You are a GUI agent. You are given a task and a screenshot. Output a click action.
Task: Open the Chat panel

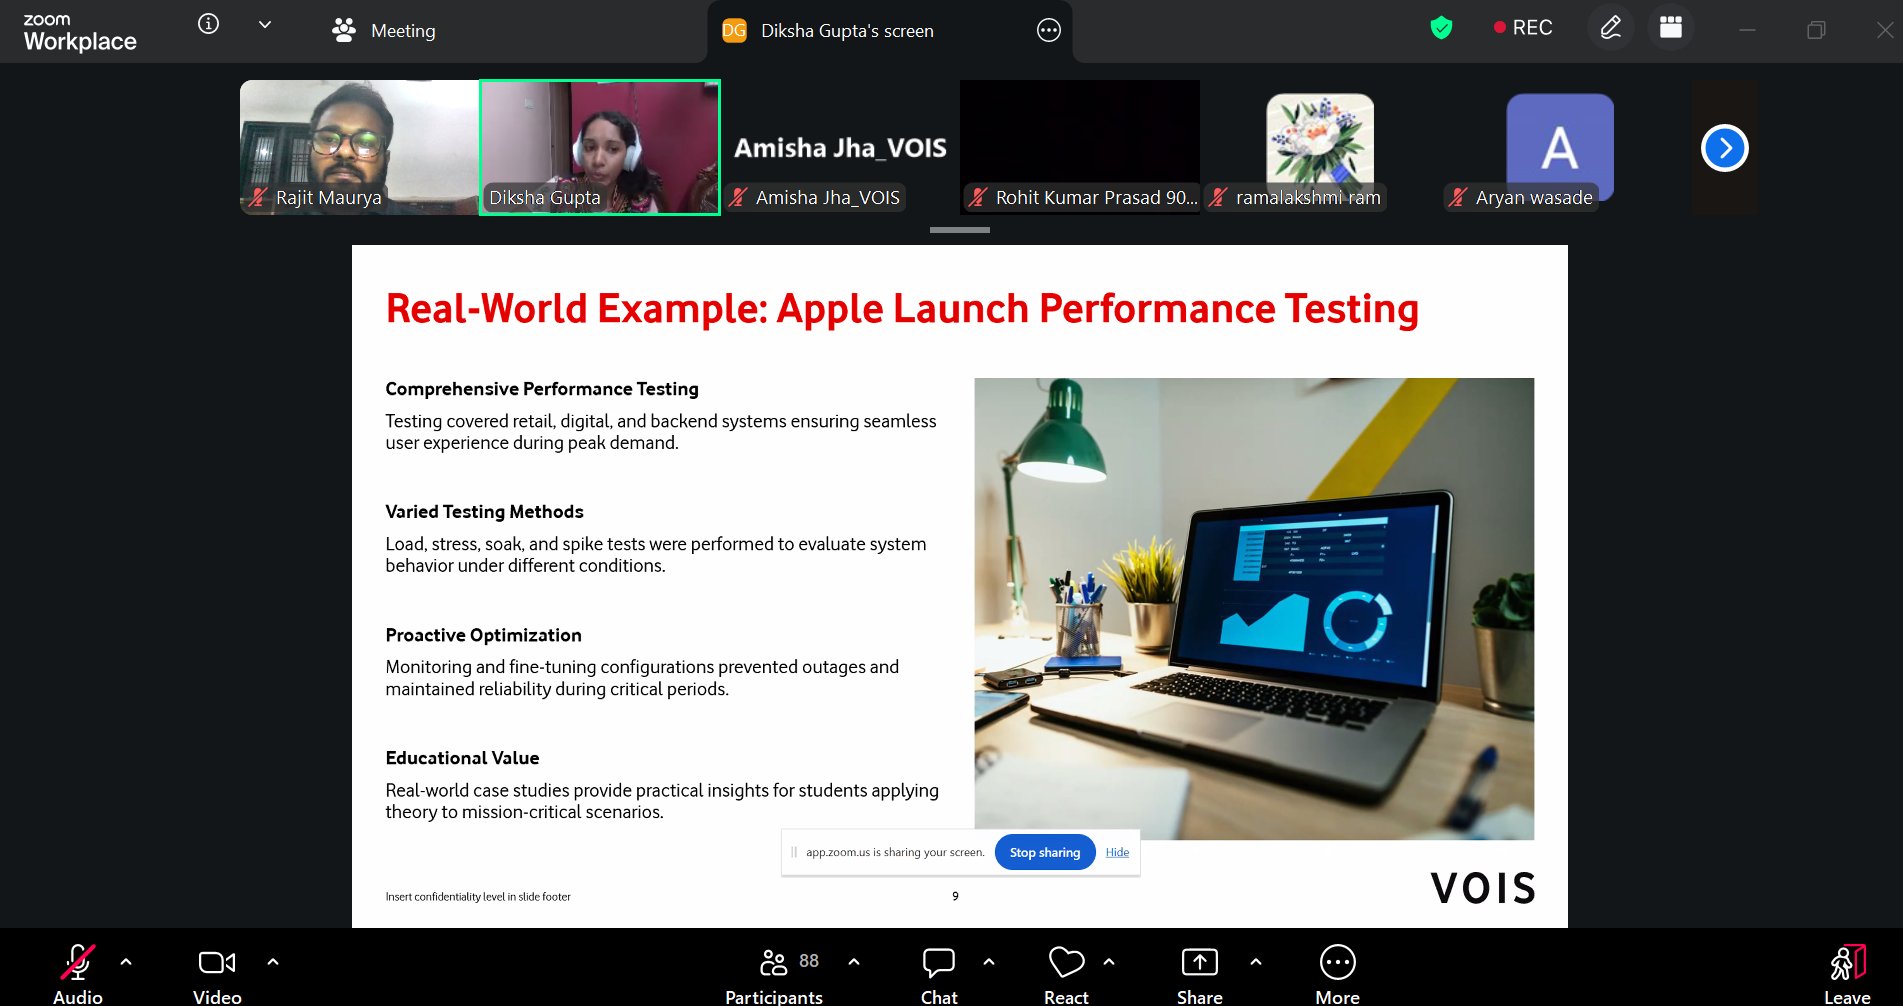939,972
